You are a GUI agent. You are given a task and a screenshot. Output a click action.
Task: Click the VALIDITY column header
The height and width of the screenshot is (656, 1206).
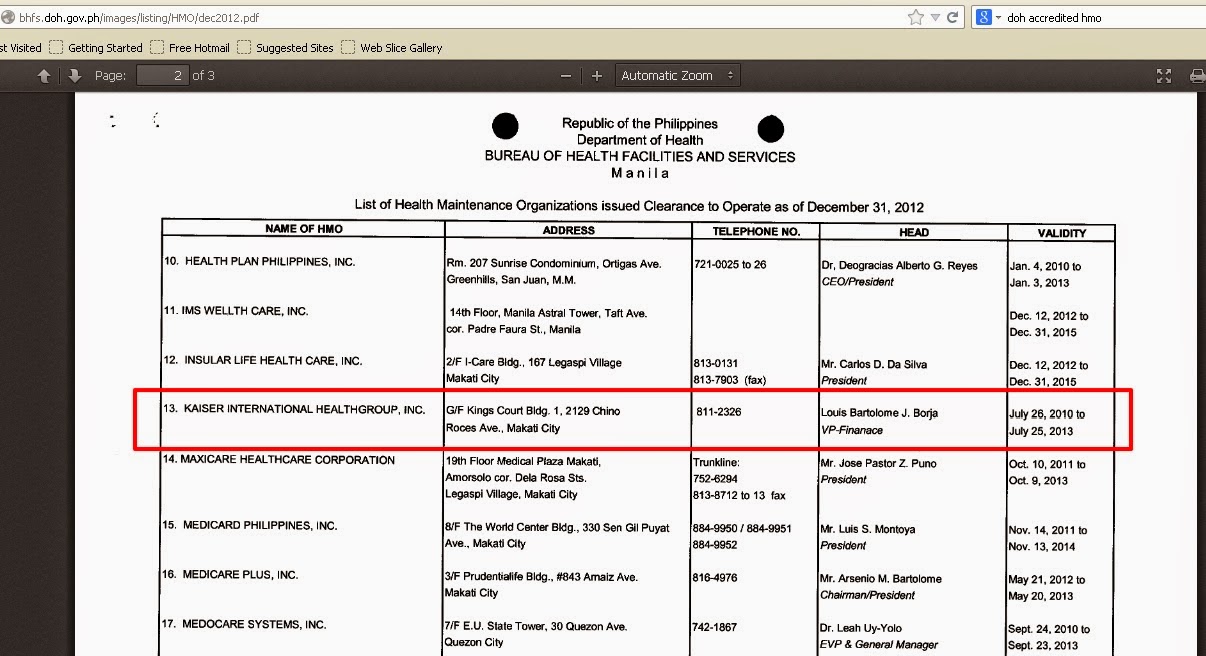pos(1062,232)
